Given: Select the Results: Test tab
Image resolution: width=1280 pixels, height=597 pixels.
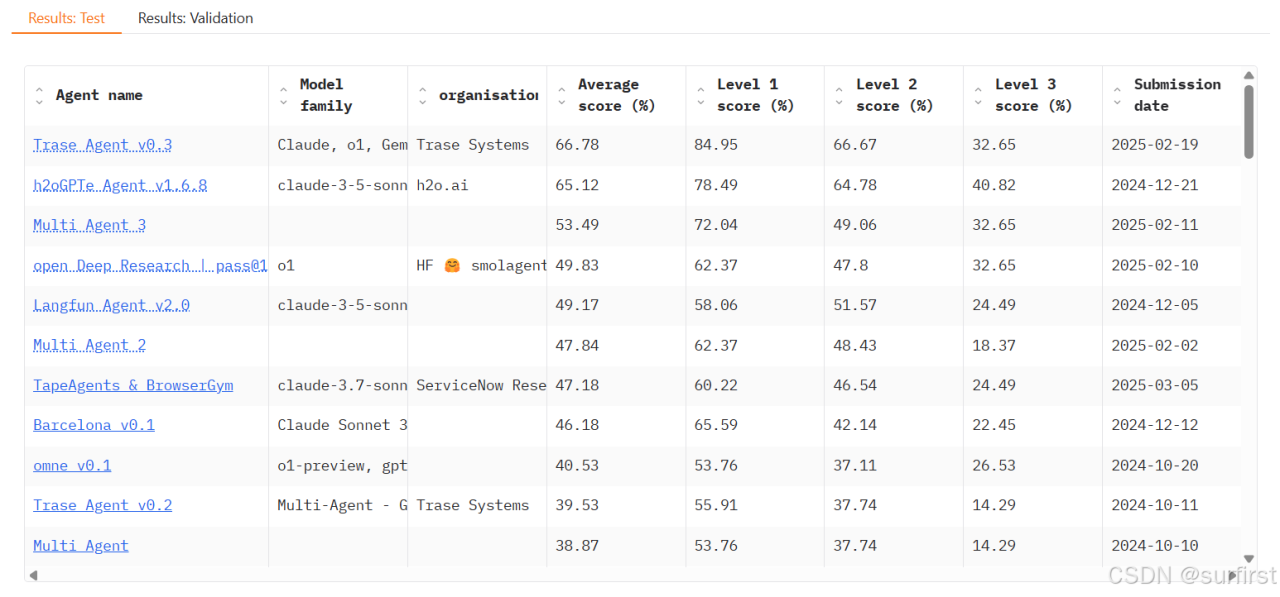Looking at the screenshot, I should (66, 18).
